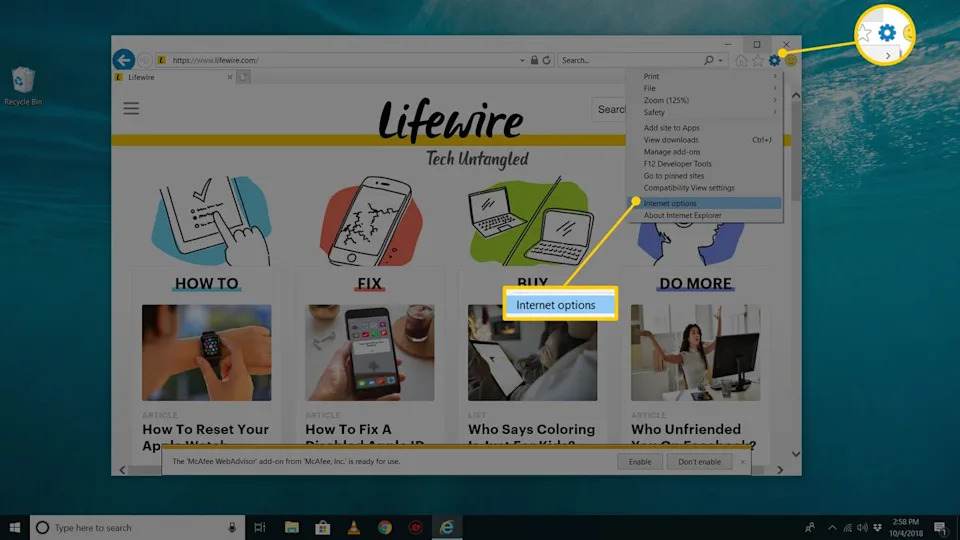This screenshot has height=540, width=960.
Task: Click the Favorites star icon
Action: tap(757, 61)
